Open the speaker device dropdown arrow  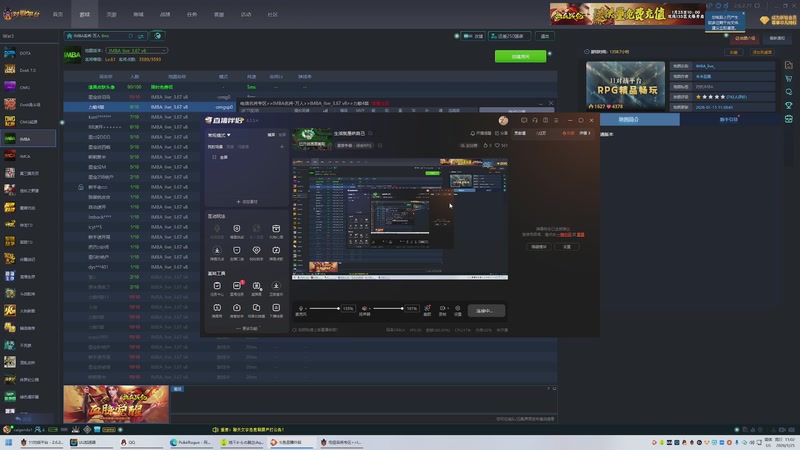point(369,309)
